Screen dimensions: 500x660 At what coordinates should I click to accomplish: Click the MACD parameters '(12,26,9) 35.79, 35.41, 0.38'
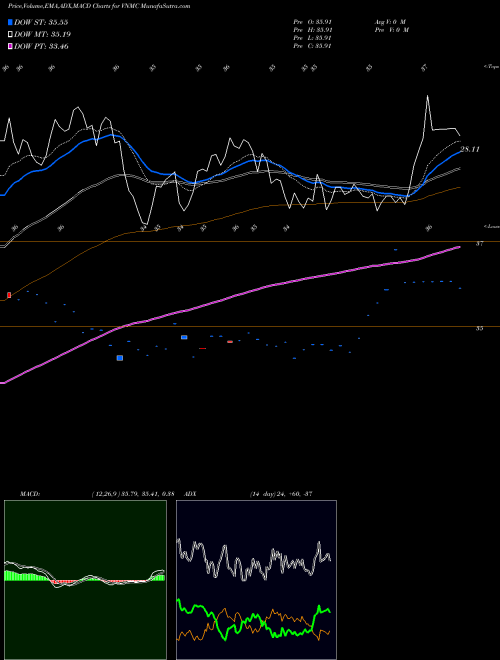point(133,494)
